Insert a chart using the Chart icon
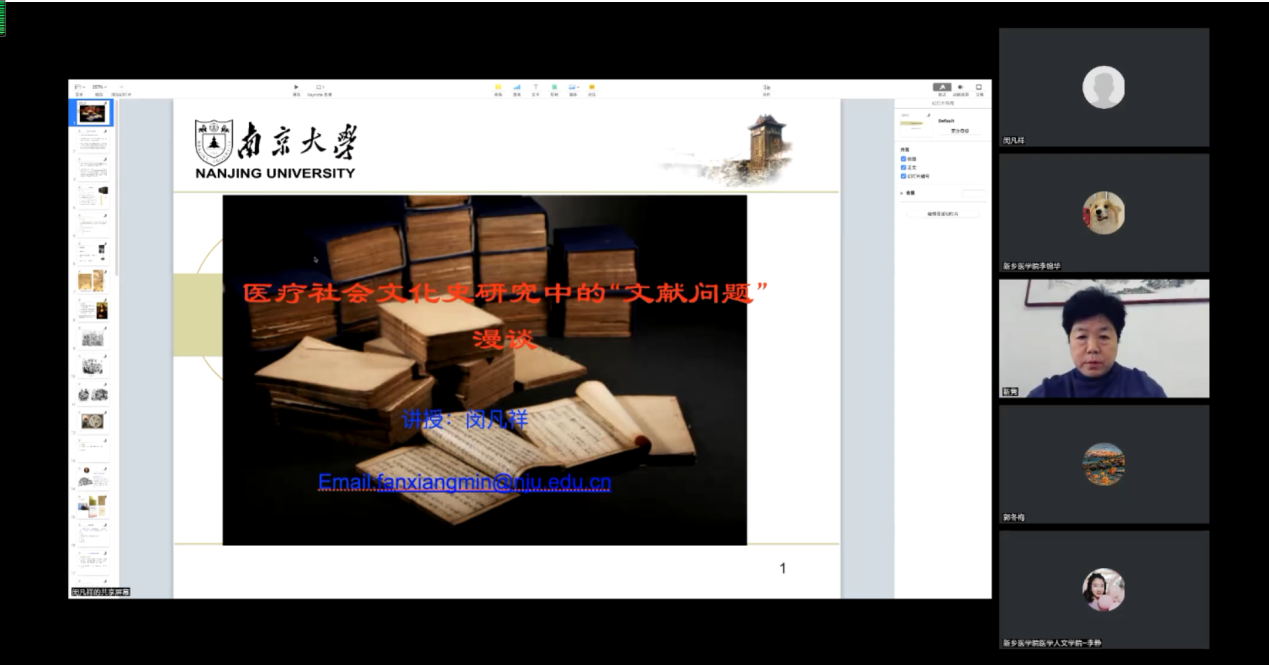Viewport: 1269px width, 665px height. (517, 88)
